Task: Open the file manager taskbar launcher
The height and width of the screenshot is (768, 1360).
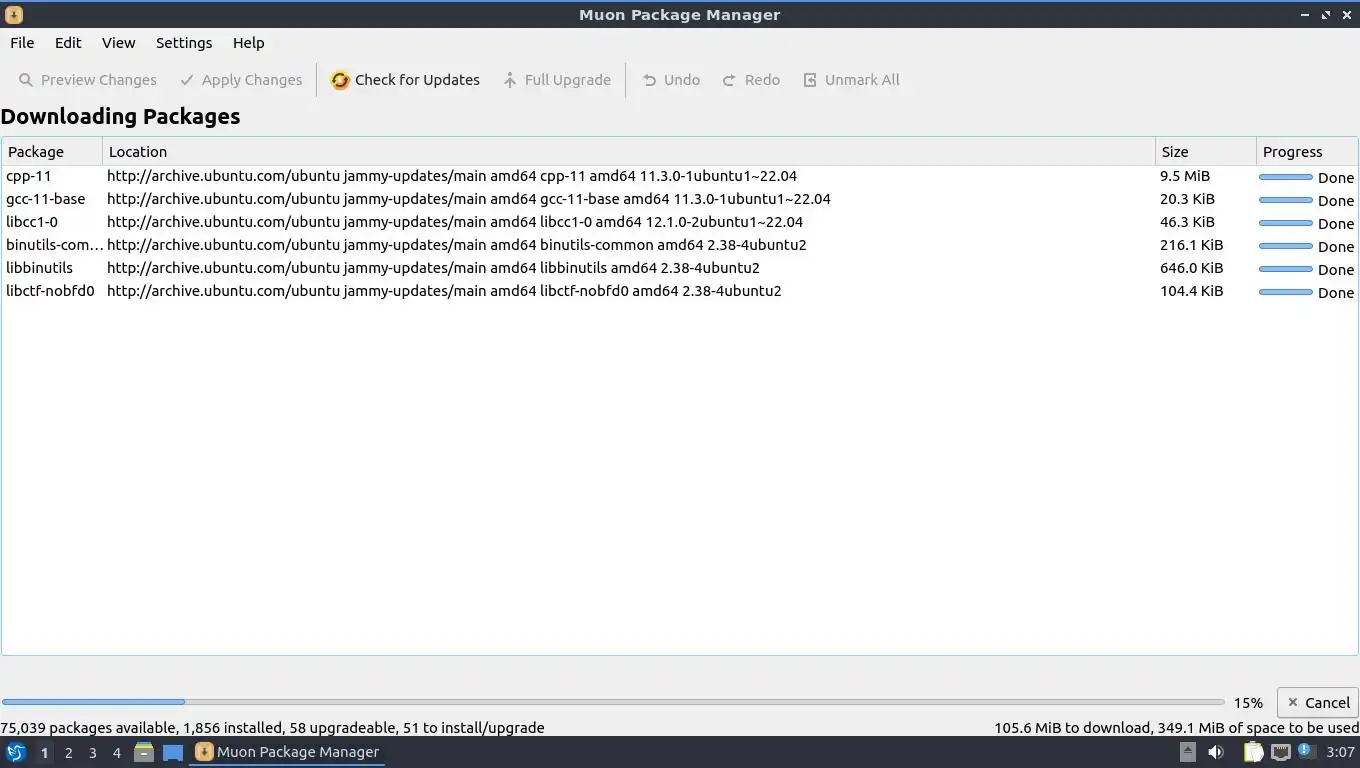Action: click(x=144, y=752)
